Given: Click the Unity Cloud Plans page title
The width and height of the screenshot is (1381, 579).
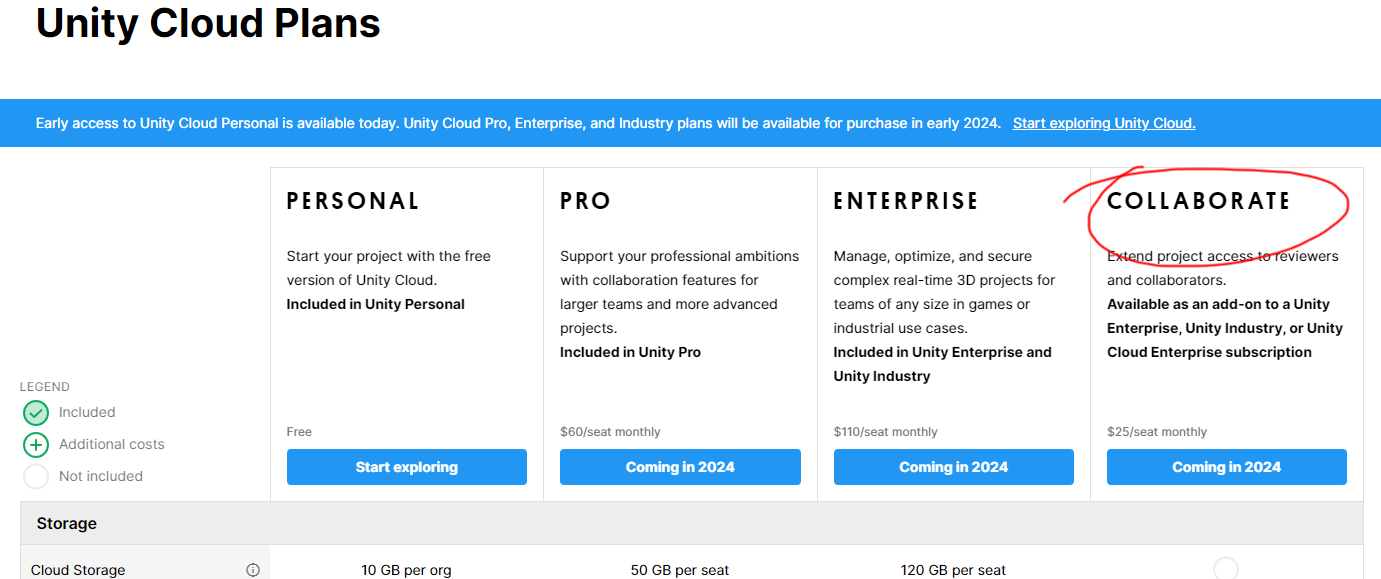Looking at the screenshot, I should coord(208,24).
